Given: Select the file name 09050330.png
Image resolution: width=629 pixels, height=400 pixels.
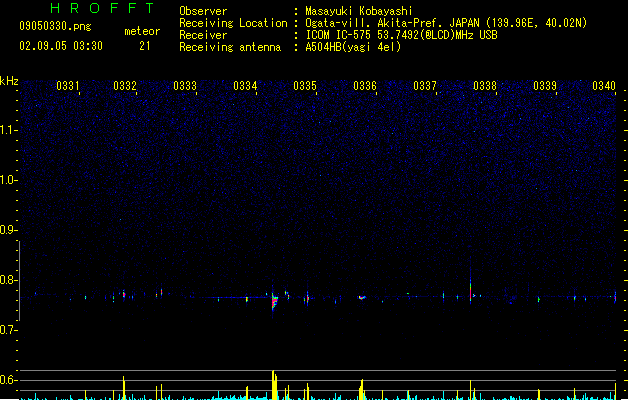Looking at the screenshot, I should tap(55, 26).
